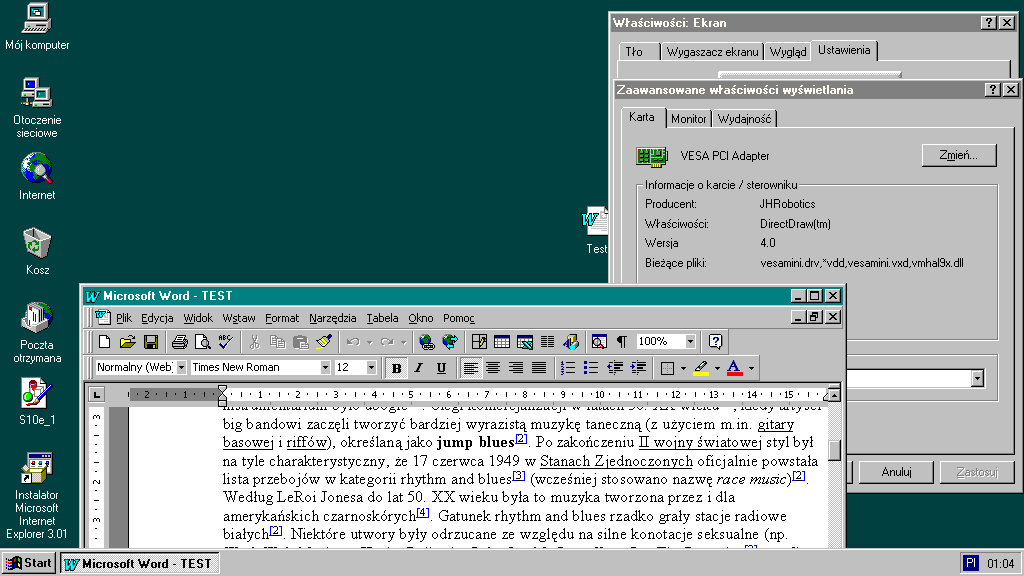Undo the last action in Word
This screenshot has height=576, width=1024.
tap(353, 342)
